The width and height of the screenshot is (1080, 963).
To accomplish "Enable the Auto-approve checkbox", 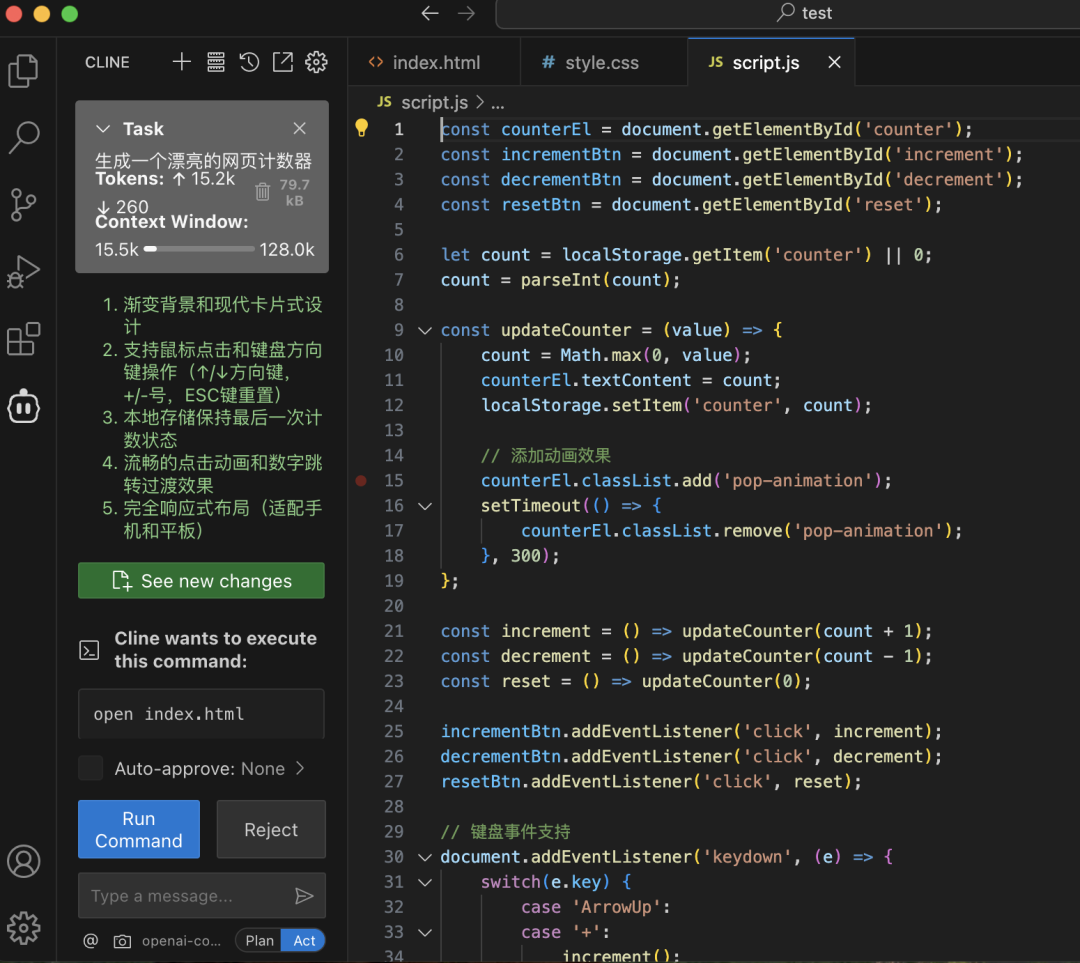I will click(x=90, y=768).
